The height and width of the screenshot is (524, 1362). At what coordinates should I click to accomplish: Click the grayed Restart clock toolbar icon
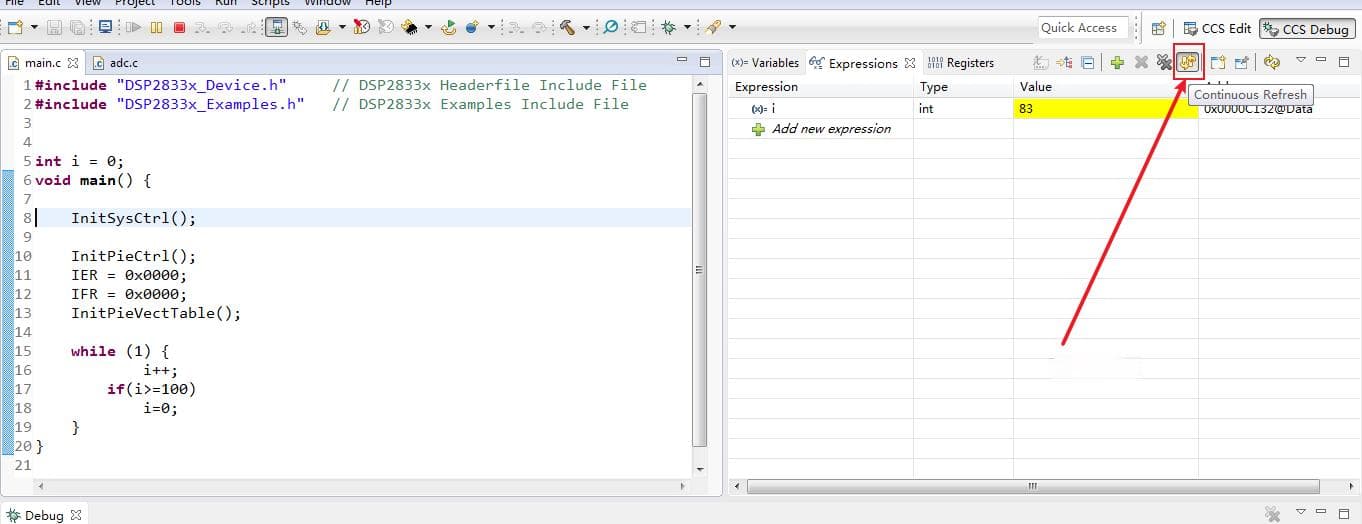point(385,27)
